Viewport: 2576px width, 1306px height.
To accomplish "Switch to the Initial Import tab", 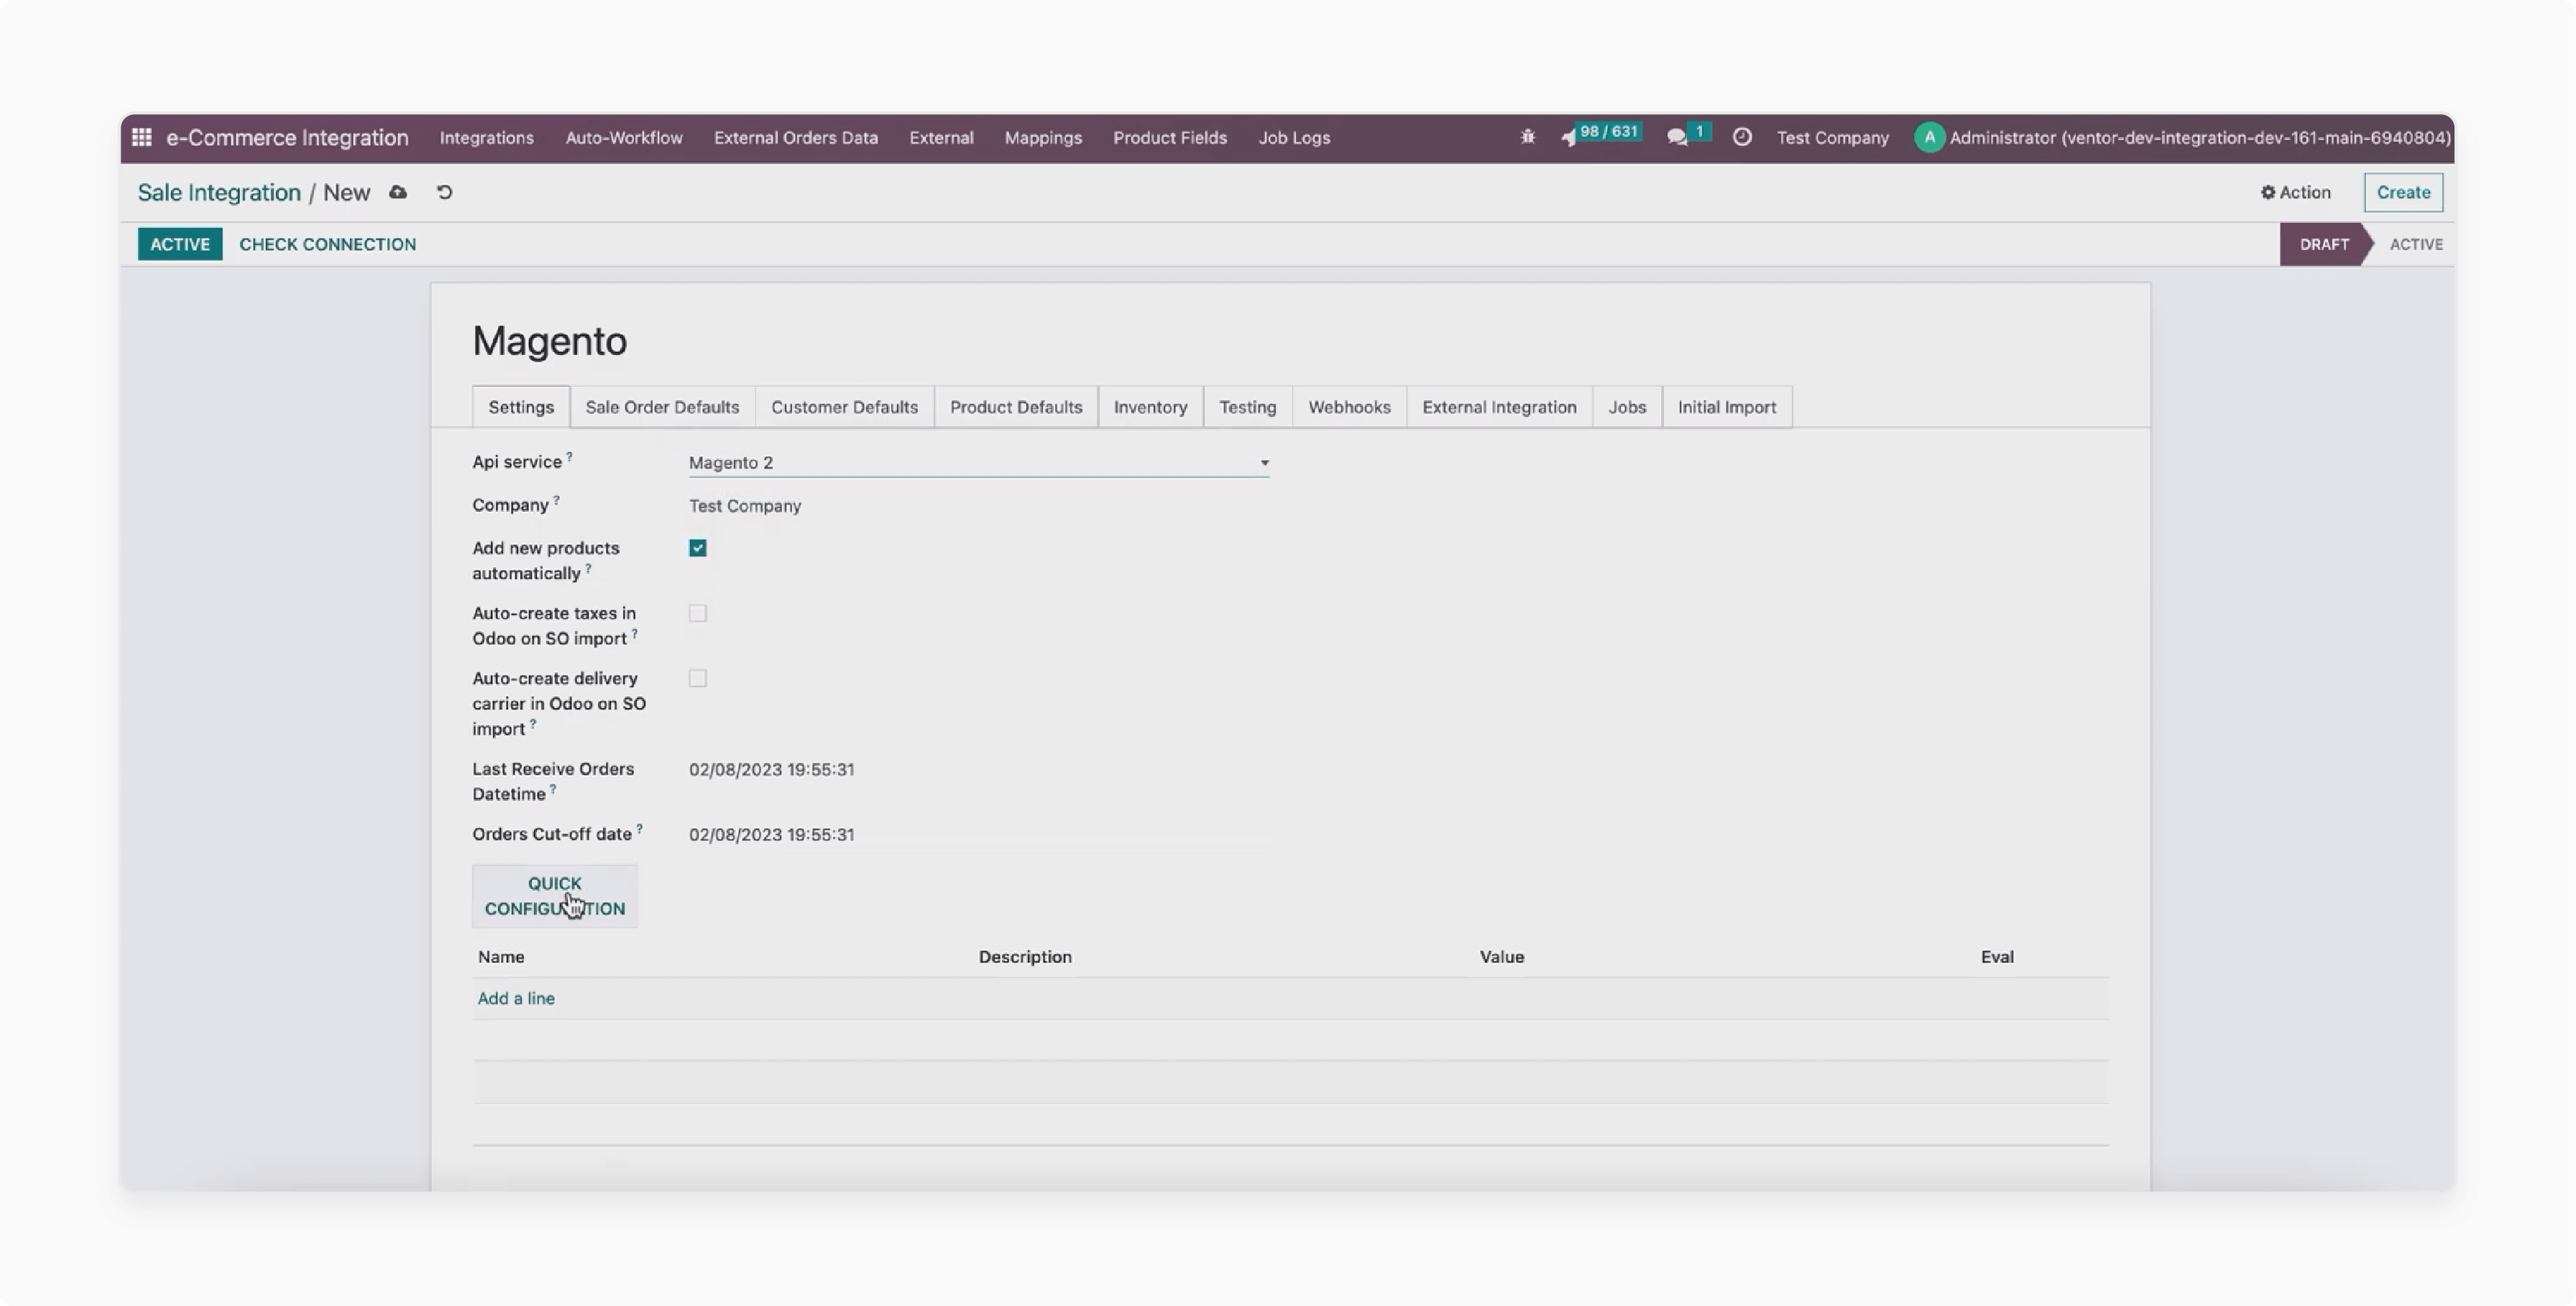I will [x=1726, y=406].
